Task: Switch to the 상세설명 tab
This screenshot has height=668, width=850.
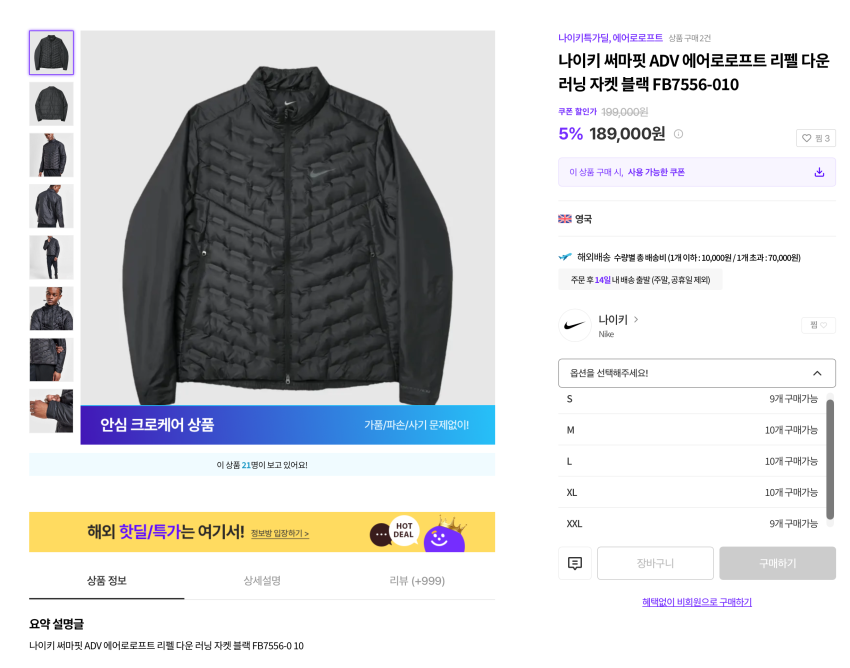Action: coord(262,581)
